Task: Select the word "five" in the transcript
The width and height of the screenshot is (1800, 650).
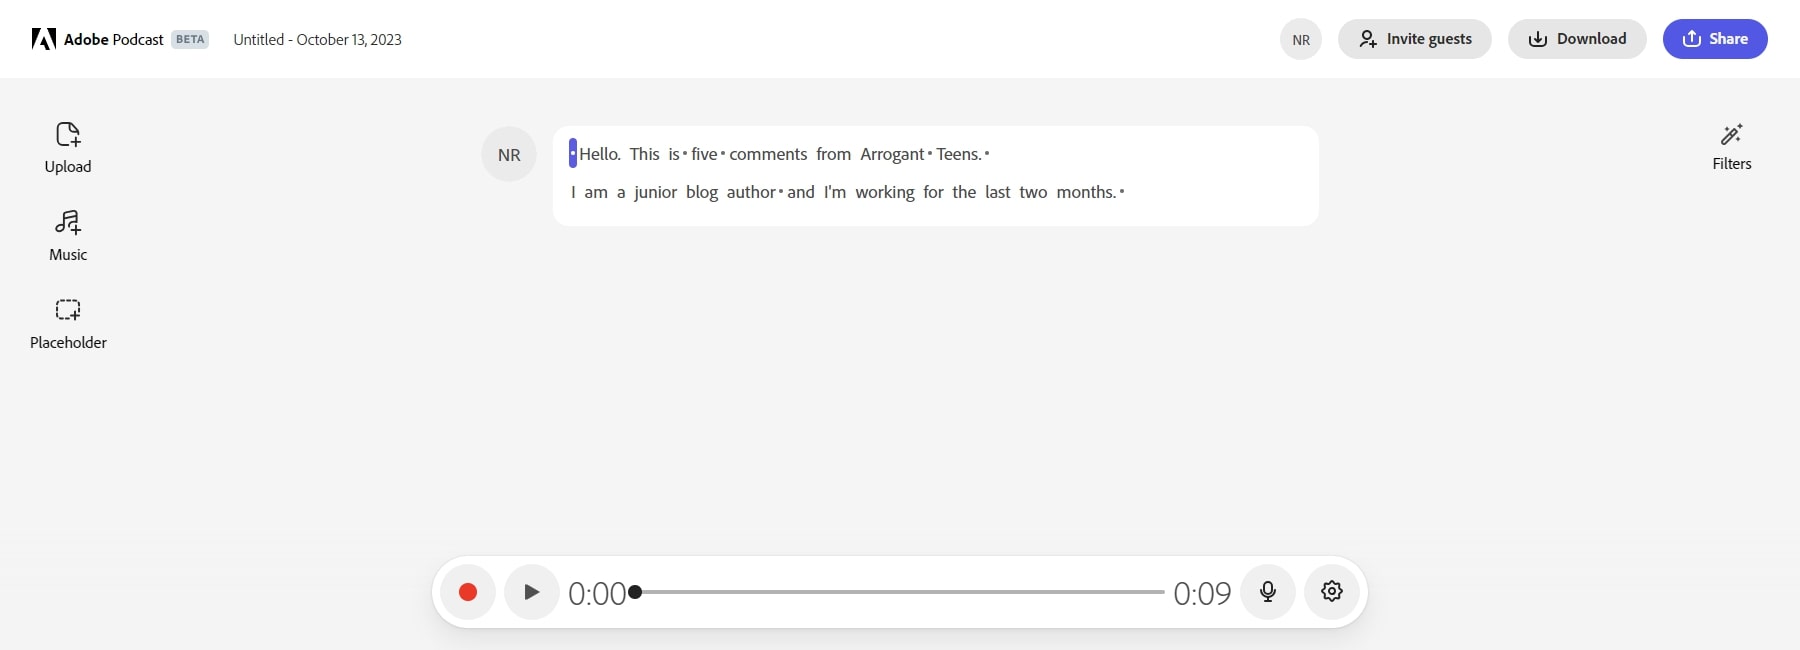Action: 704,154
